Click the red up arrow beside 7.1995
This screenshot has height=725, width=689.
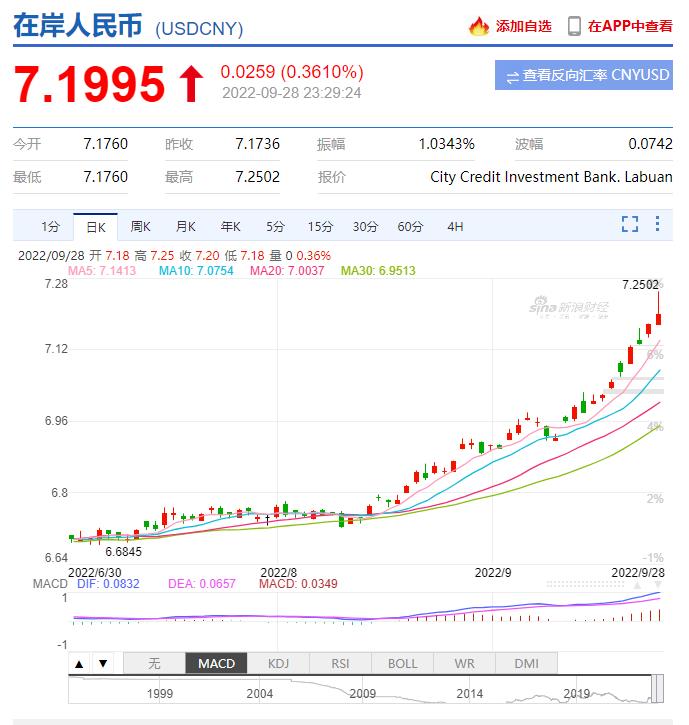tap(190, 84)
